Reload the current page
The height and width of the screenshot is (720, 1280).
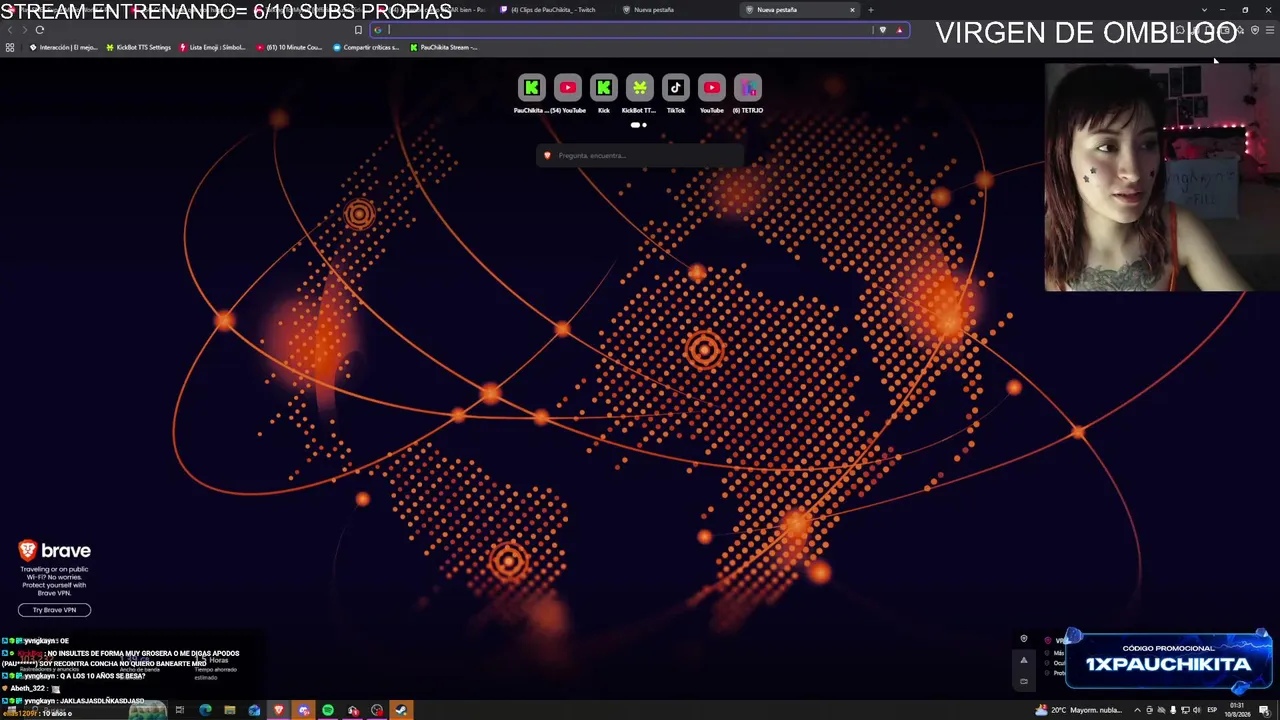(40, 30)
